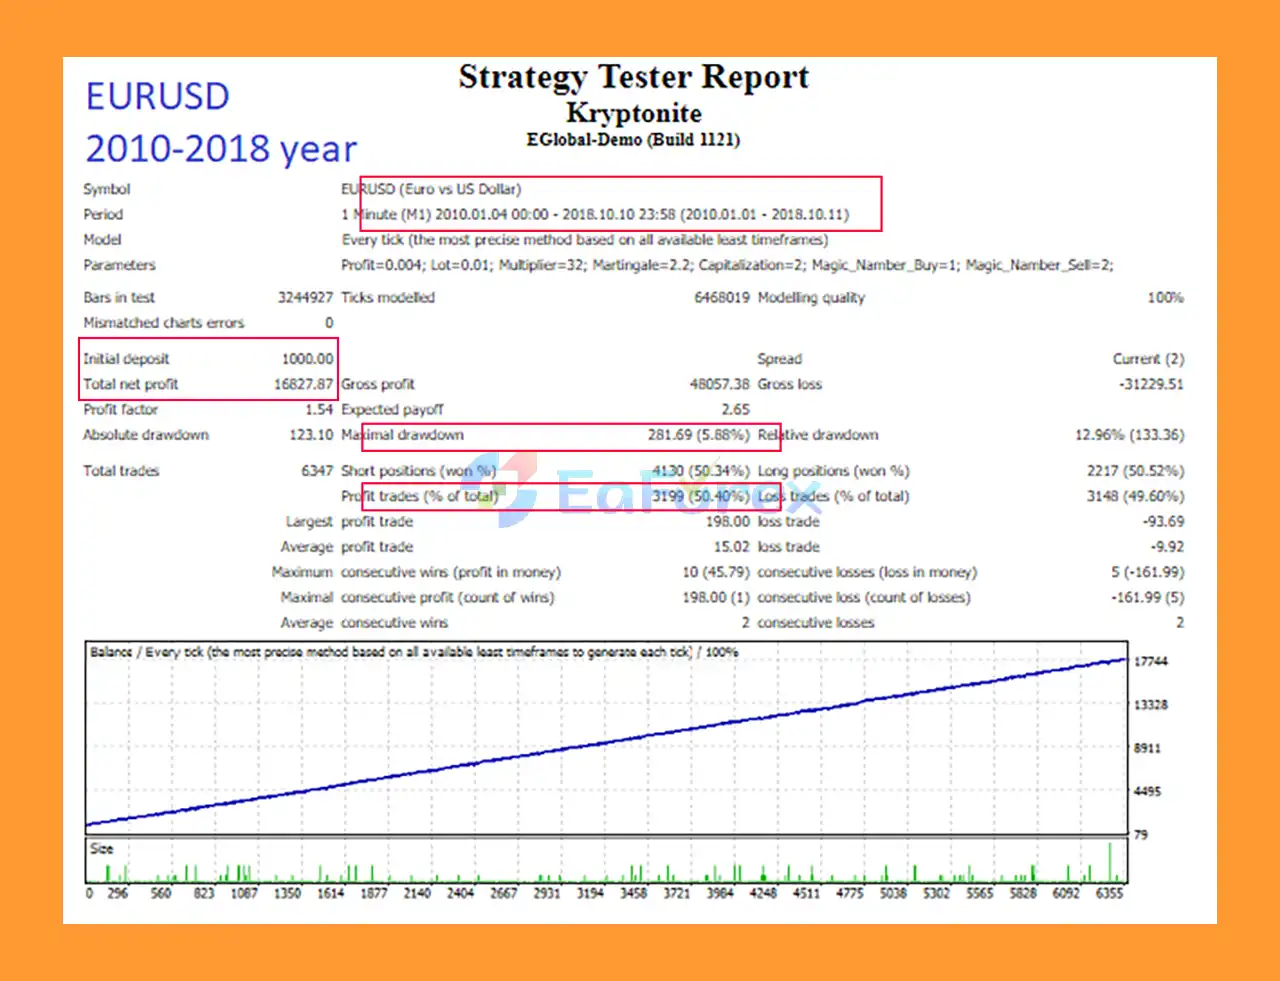This screenshot has height=981, width=1280.
Task: Click the blue 2010-2018 year text
Action: (x=221, y=149)
